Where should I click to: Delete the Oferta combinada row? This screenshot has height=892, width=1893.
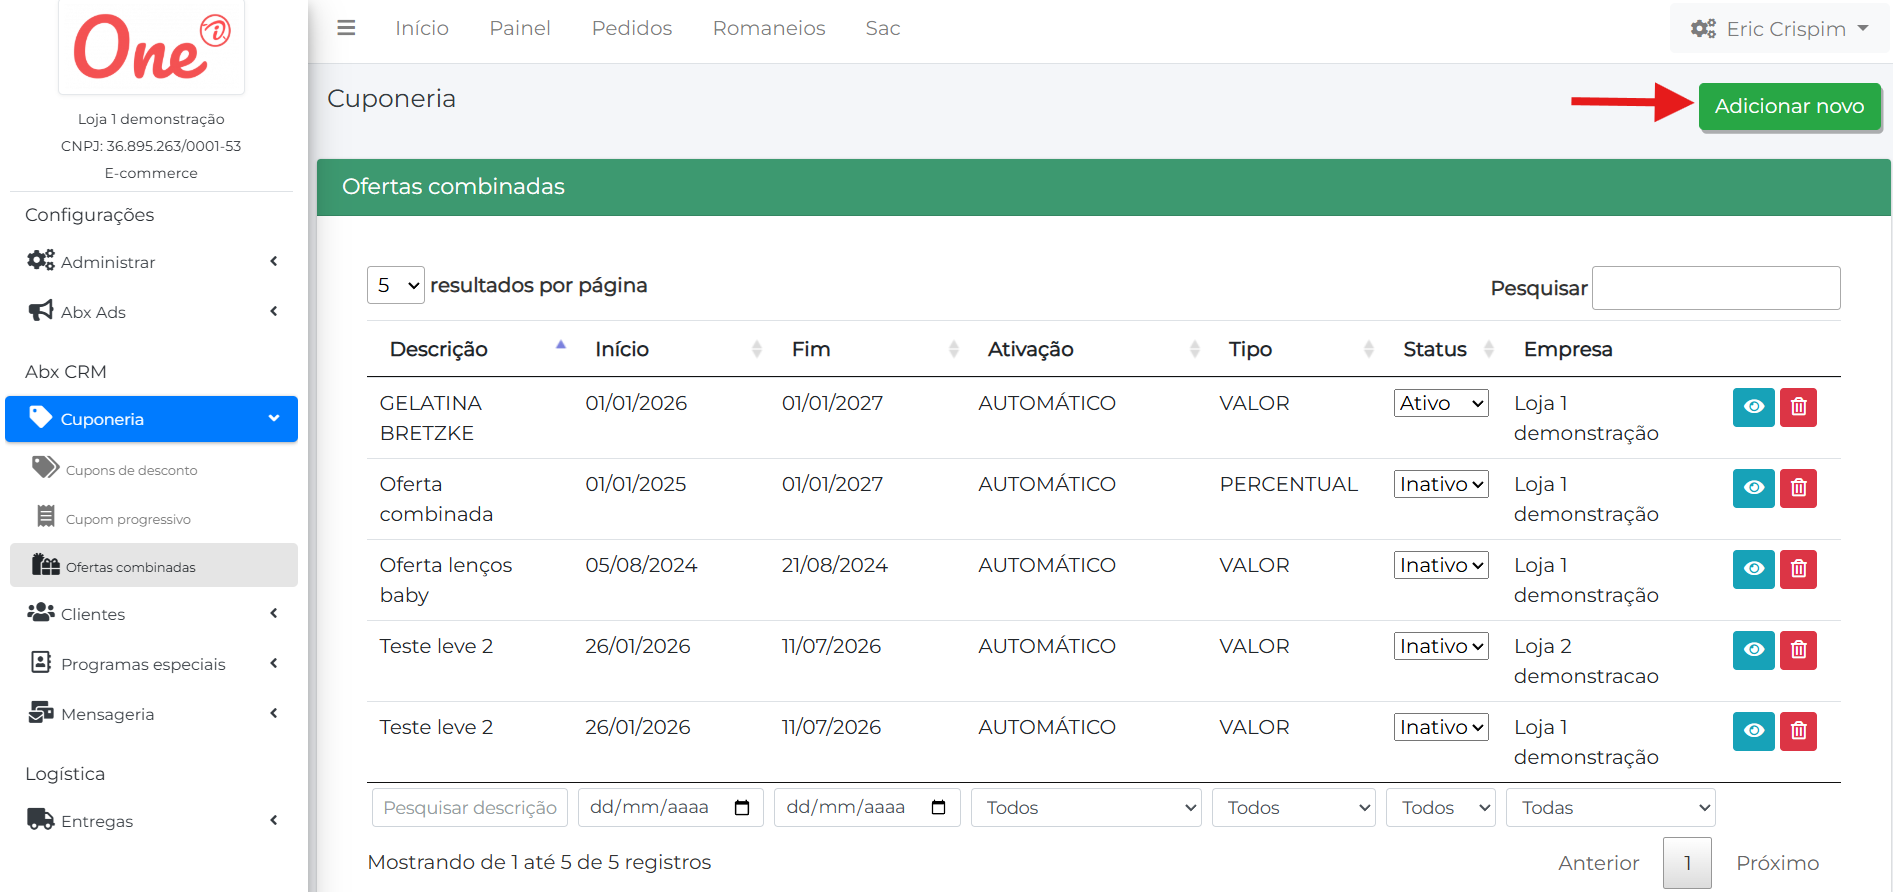(1797, 488)
